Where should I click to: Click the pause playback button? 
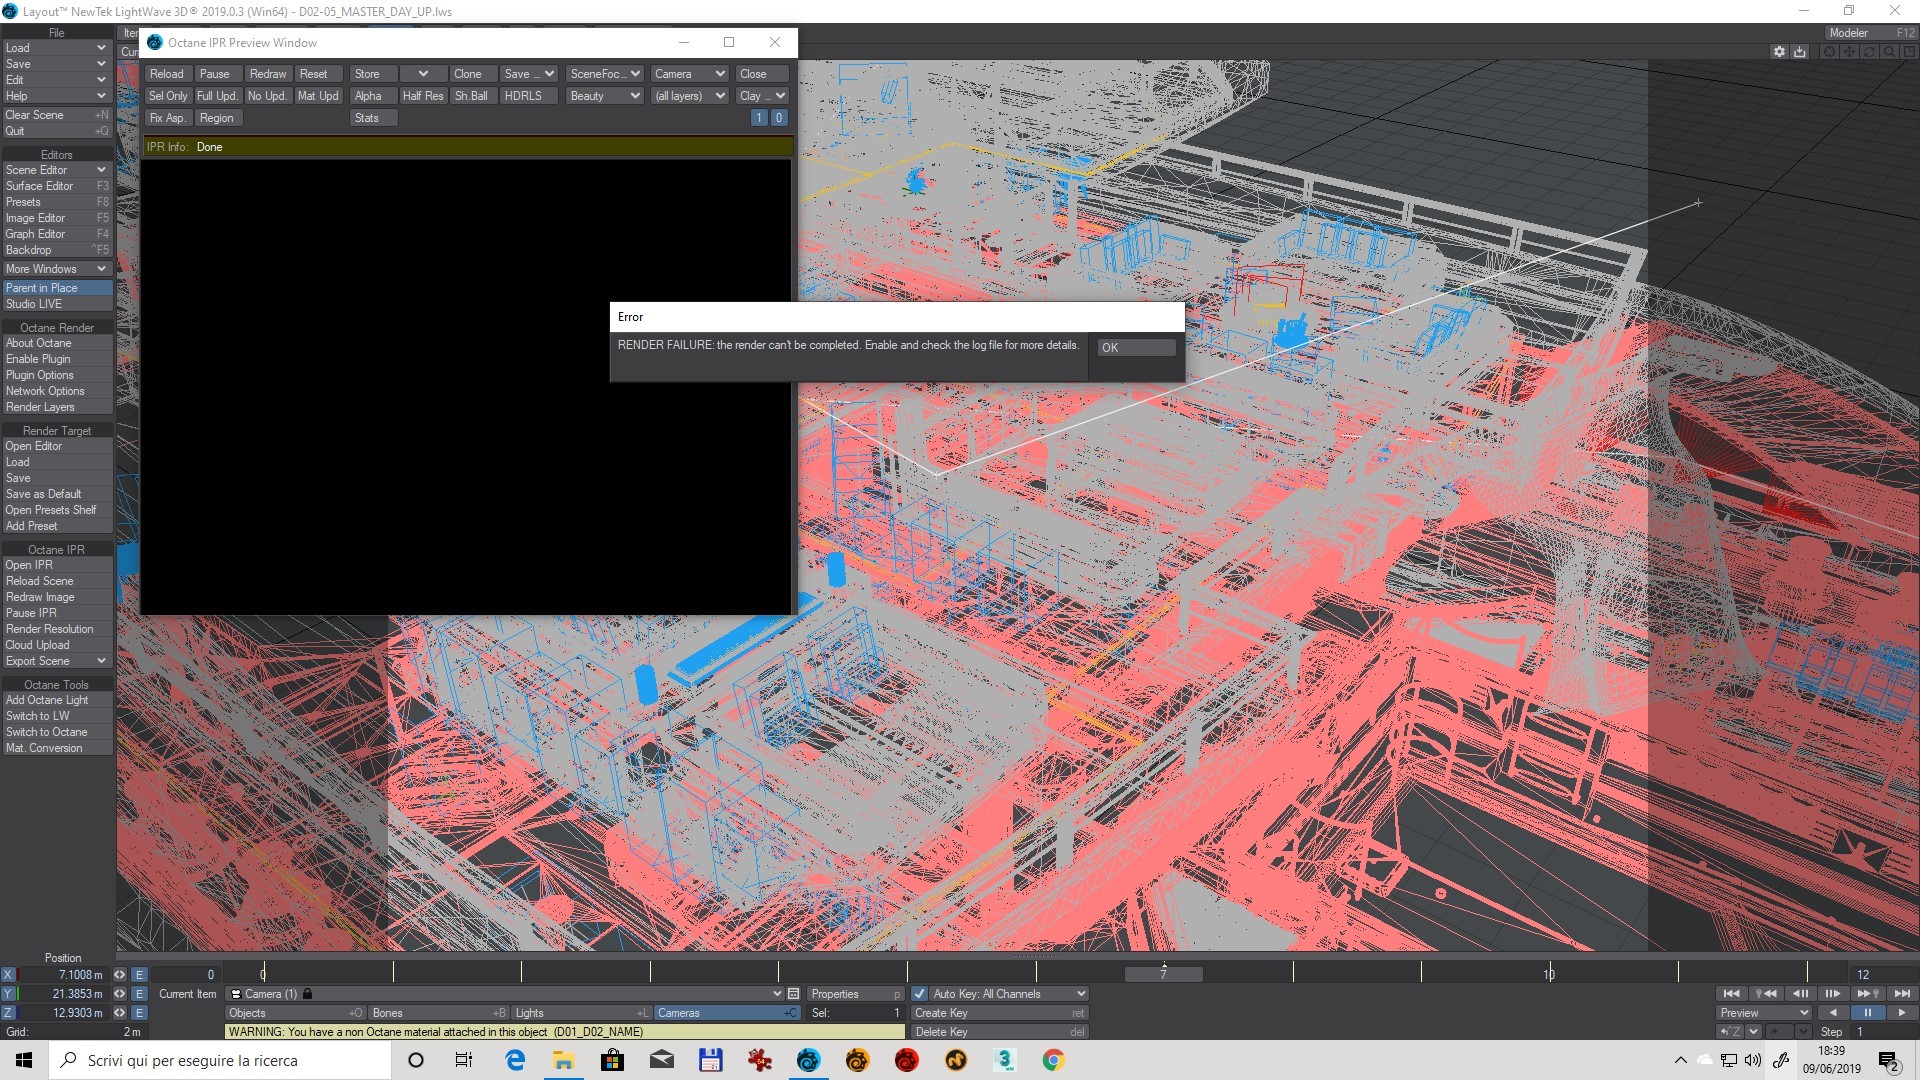click(x=1867, y=1013)
